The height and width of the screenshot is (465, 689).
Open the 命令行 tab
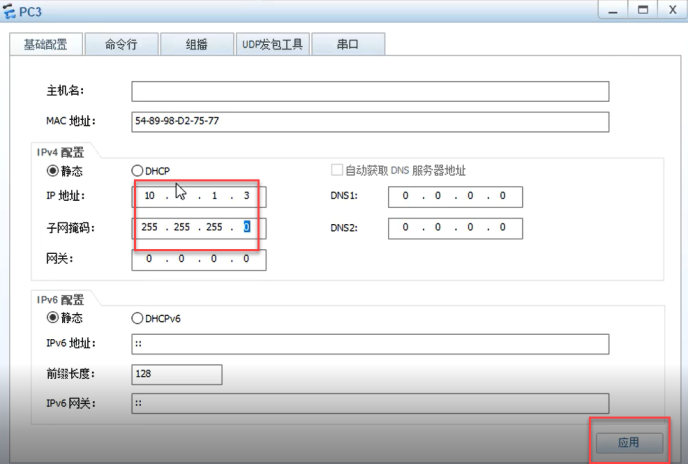tap(119, 45)
